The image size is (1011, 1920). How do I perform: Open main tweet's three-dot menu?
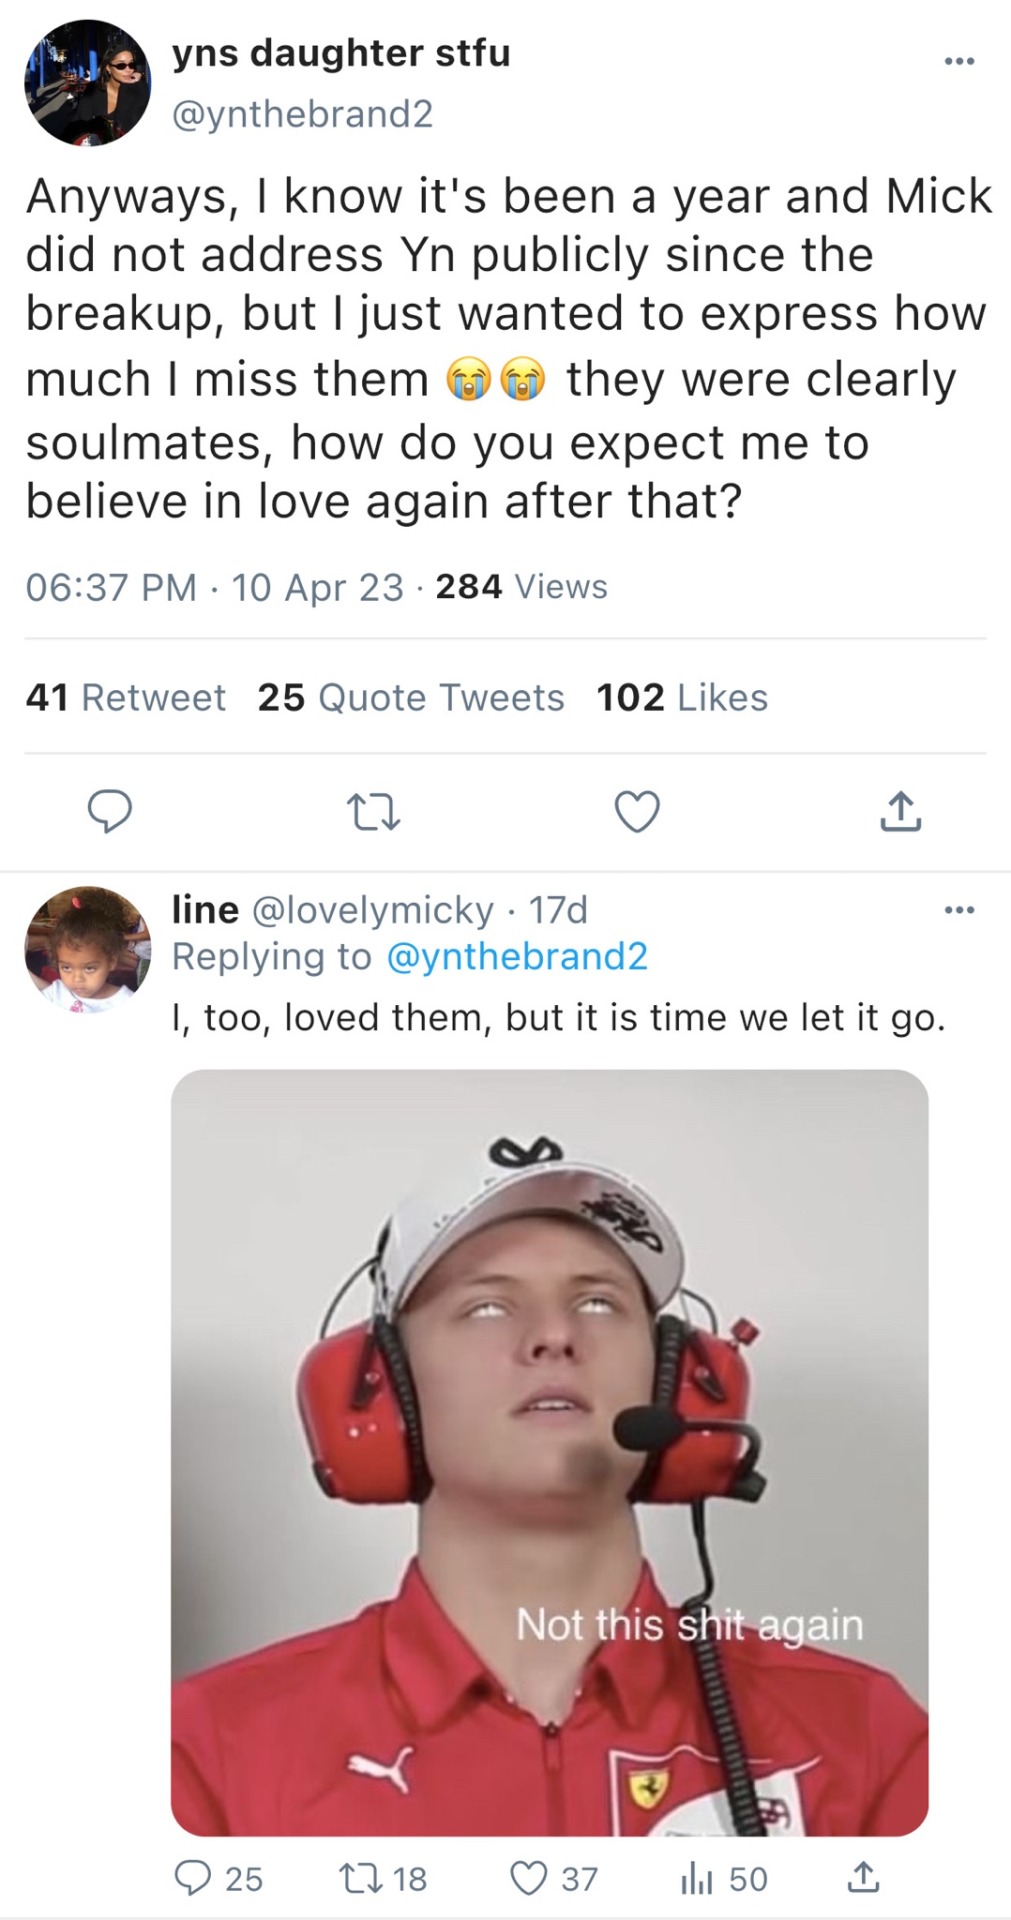pos(958,62)
